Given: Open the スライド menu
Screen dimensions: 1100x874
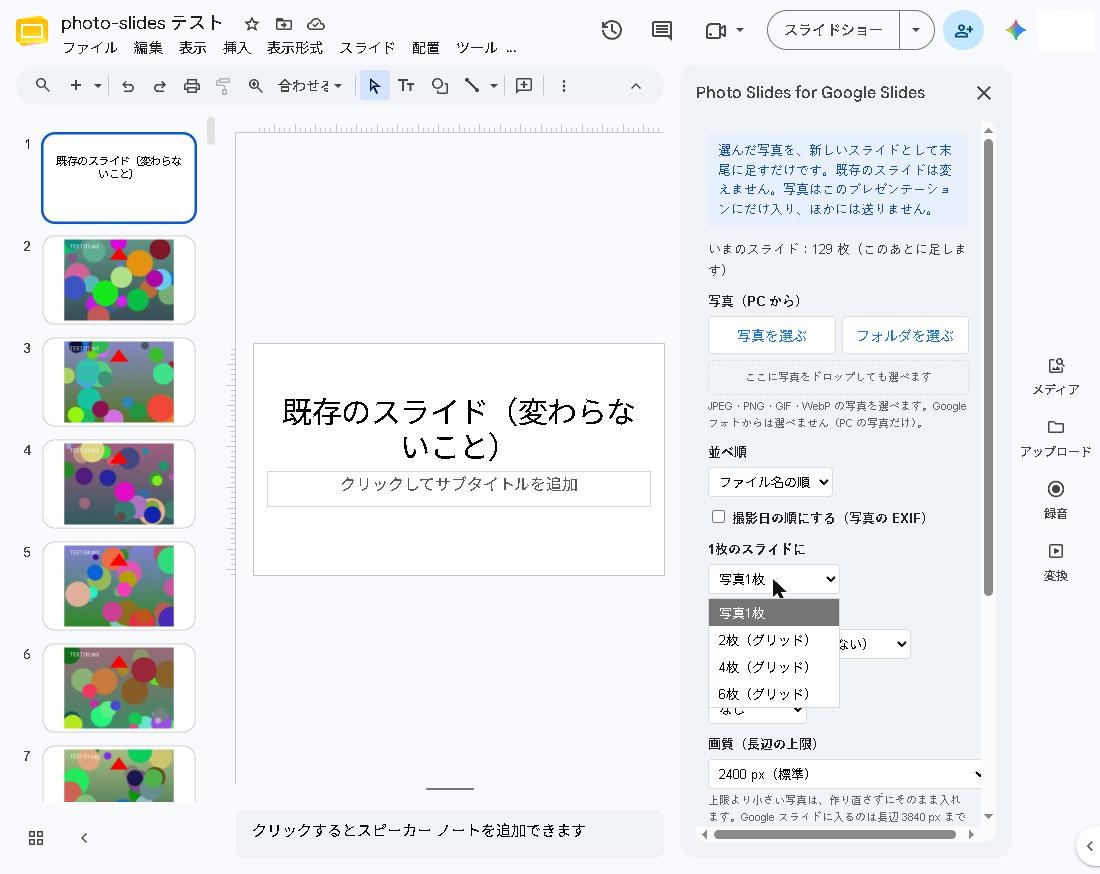Looking at the screenshot, I should [x=367, y=48].
